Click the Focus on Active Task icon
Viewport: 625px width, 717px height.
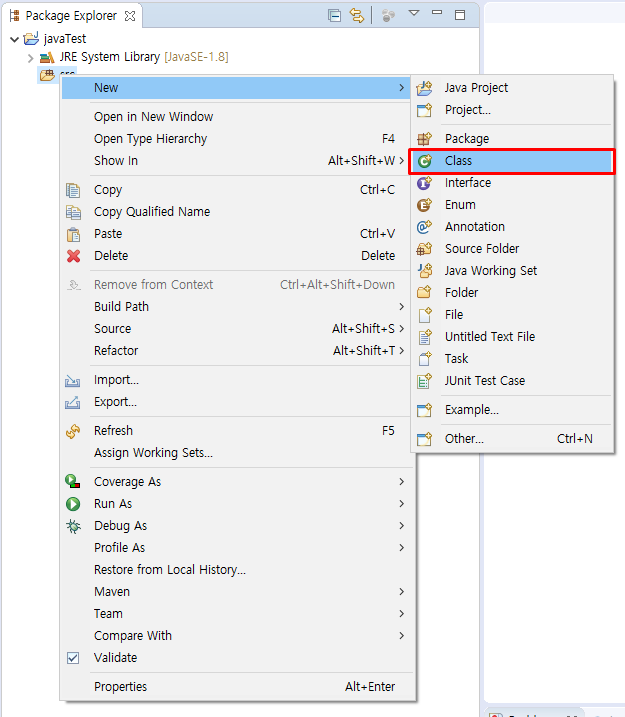coord(388,16)
